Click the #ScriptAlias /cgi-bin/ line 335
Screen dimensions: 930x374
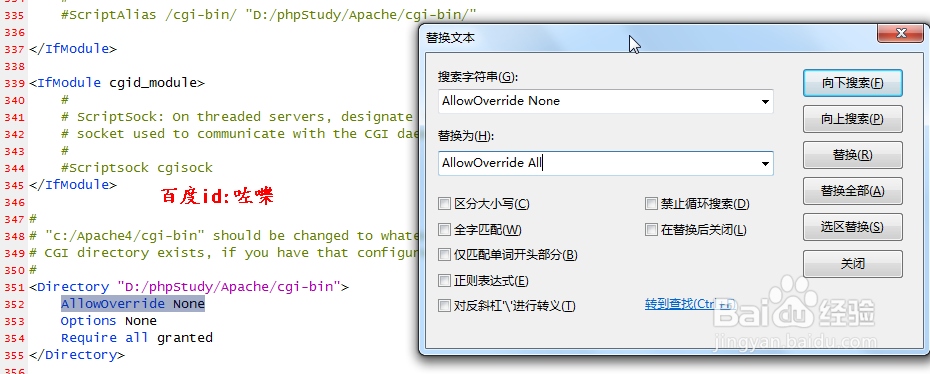269,15
